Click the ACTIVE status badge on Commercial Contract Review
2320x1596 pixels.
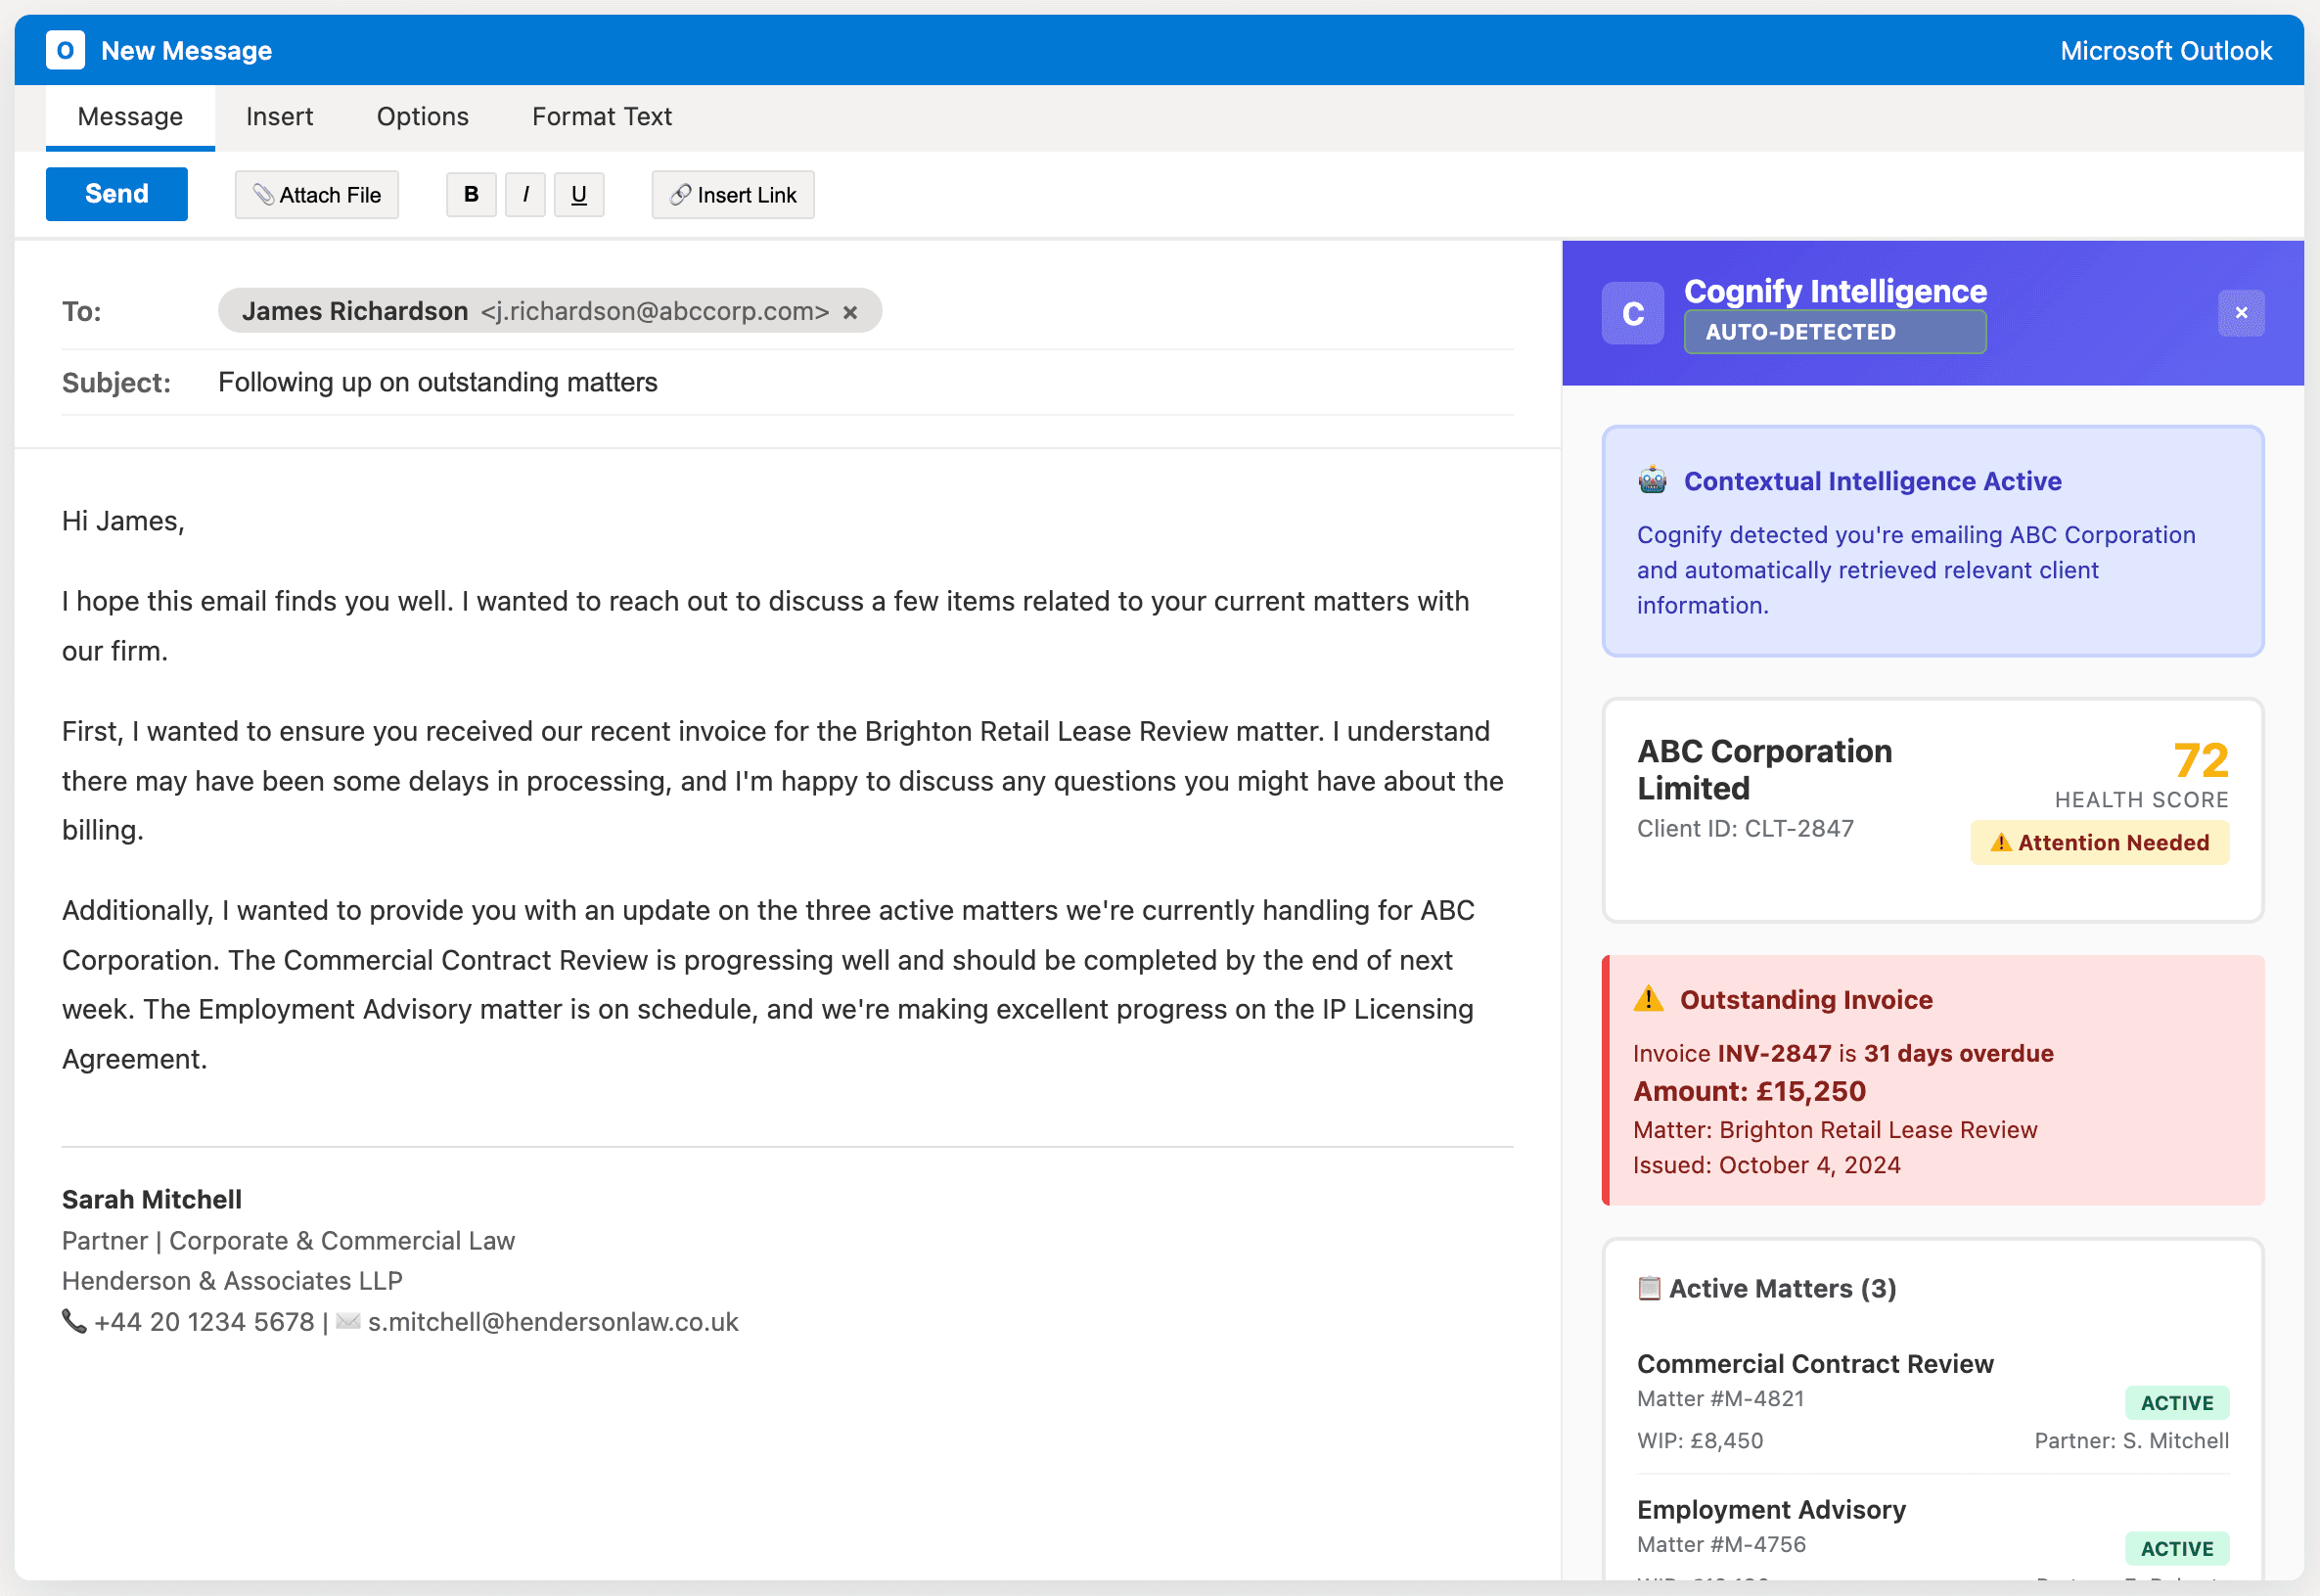point(2177,1402)
